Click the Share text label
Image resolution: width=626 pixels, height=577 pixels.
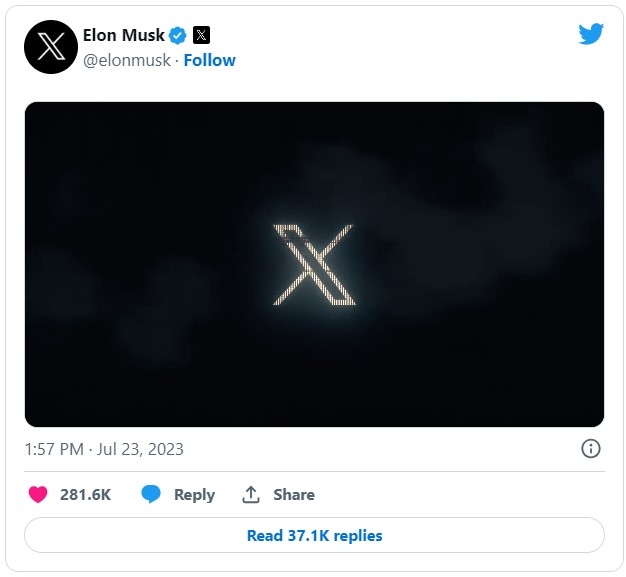[x=294, y=494]
